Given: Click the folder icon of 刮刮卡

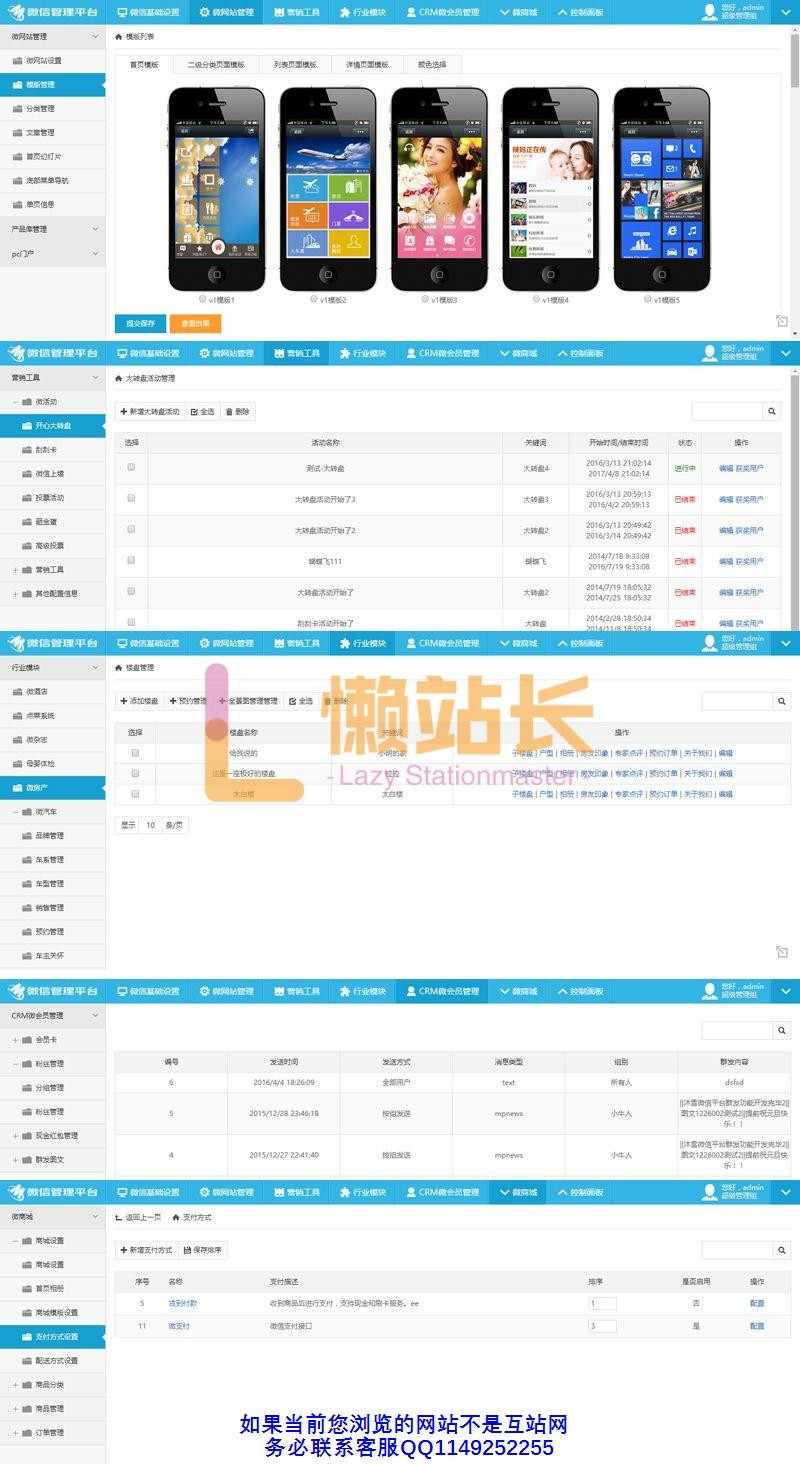Looking at the screenshot, I should click(27, 450).
